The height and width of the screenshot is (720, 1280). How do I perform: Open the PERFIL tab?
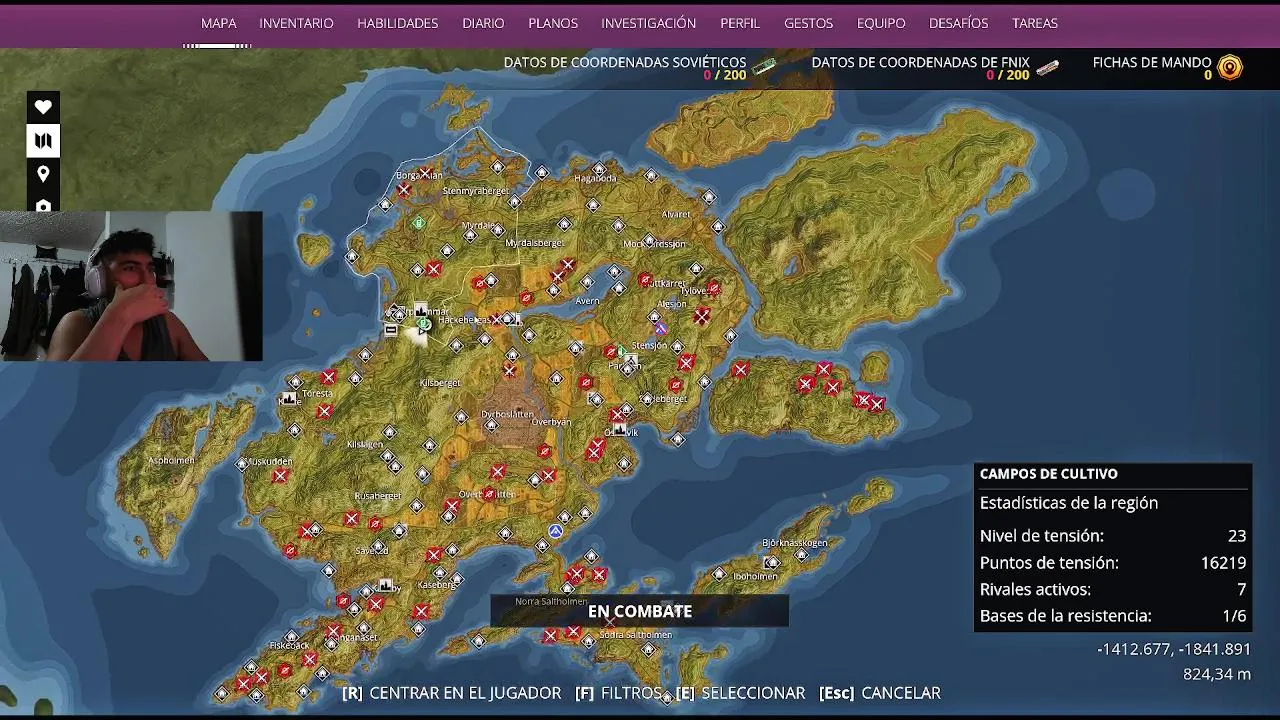pos(740,23)
